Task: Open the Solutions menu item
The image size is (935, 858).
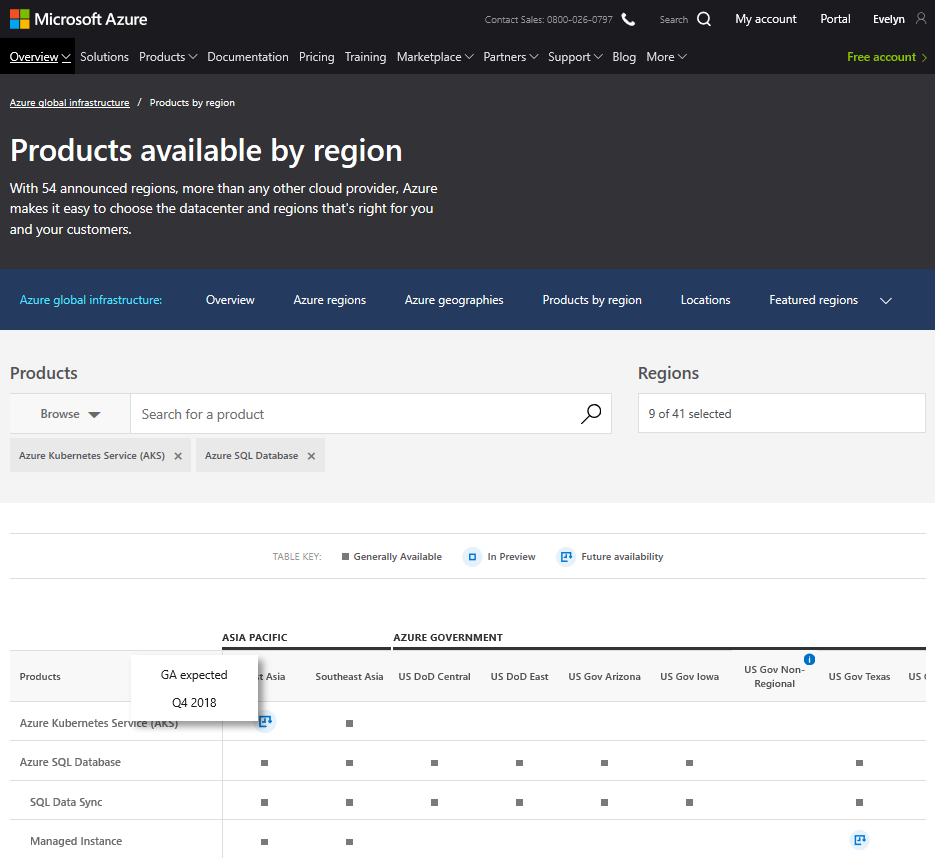Action: (104, 57)
